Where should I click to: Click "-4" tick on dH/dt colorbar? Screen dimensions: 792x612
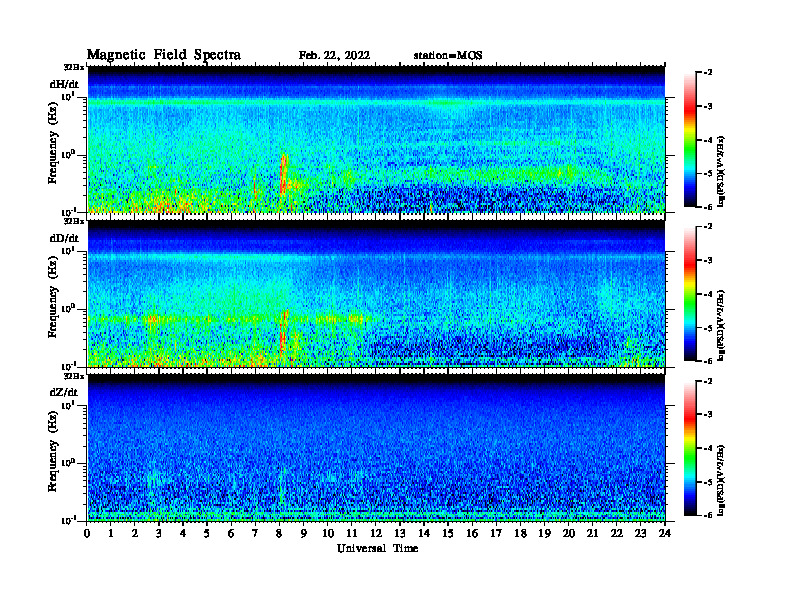[x=708, y=140]
